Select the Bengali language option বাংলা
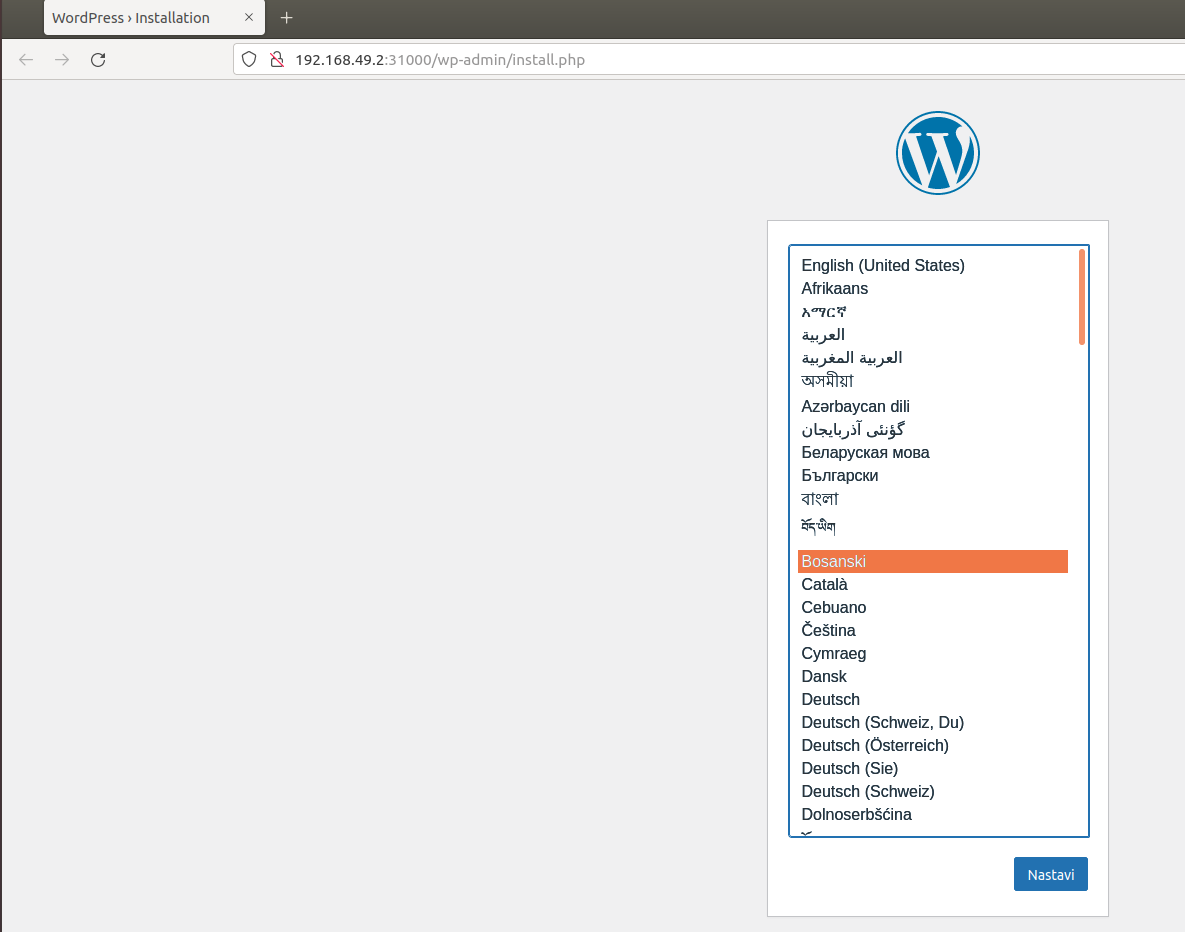 click(933, 499)
